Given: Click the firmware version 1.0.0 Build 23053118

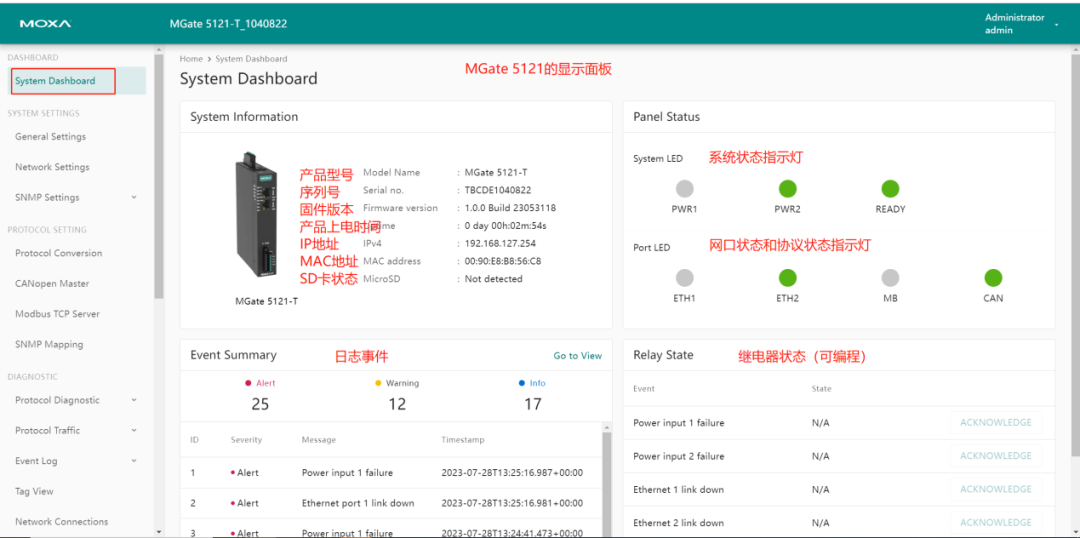Looking at the screenshot, I should click(x=510, y=207).
